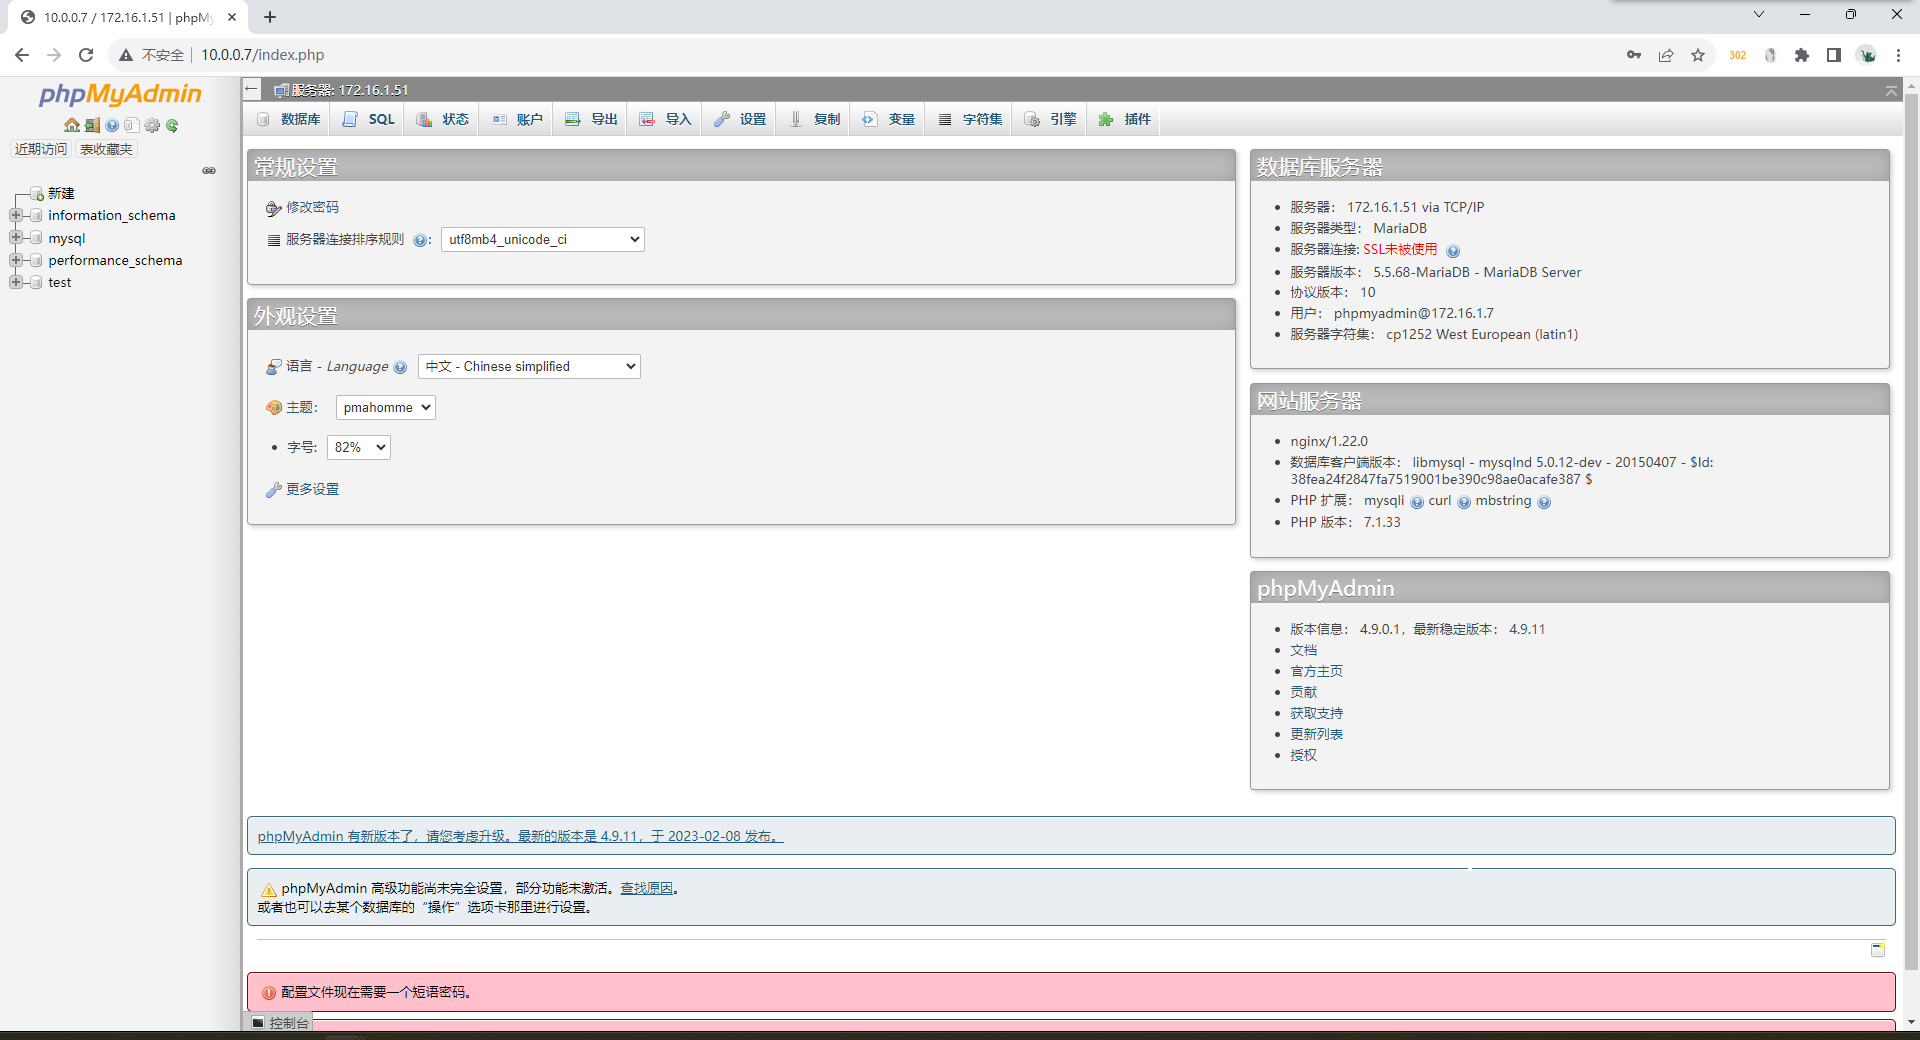Expand the mysql database tree node

coord(16,238)
